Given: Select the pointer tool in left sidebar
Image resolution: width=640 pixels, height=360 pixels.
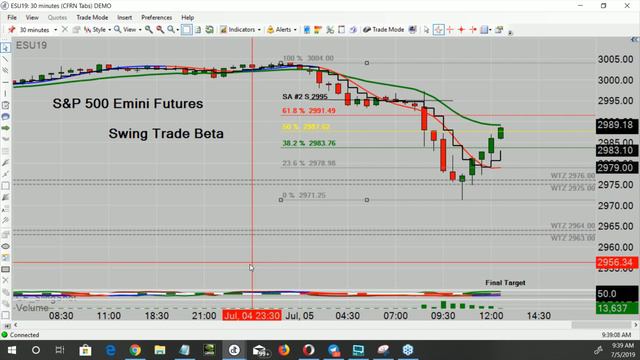Looking at the screenshot, I should [5, 48].
